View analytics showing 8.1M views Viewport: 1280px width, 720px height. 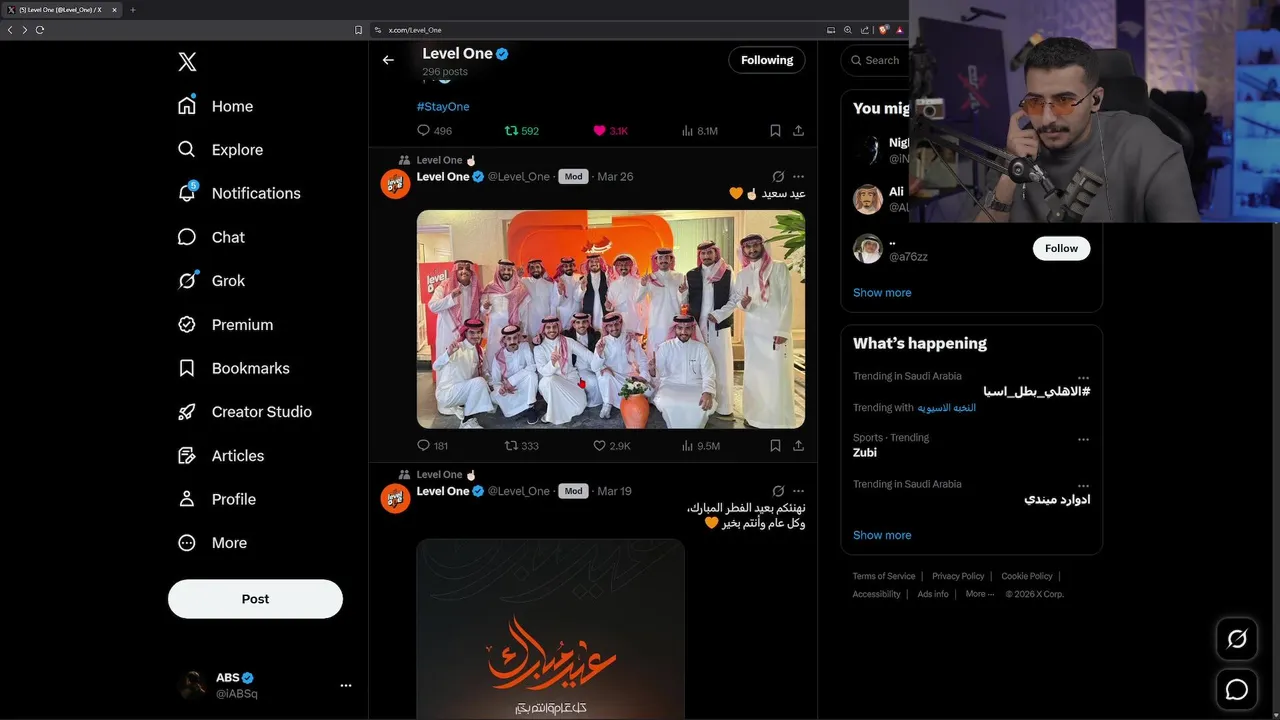pyautogui.click(x=699, y=131)
